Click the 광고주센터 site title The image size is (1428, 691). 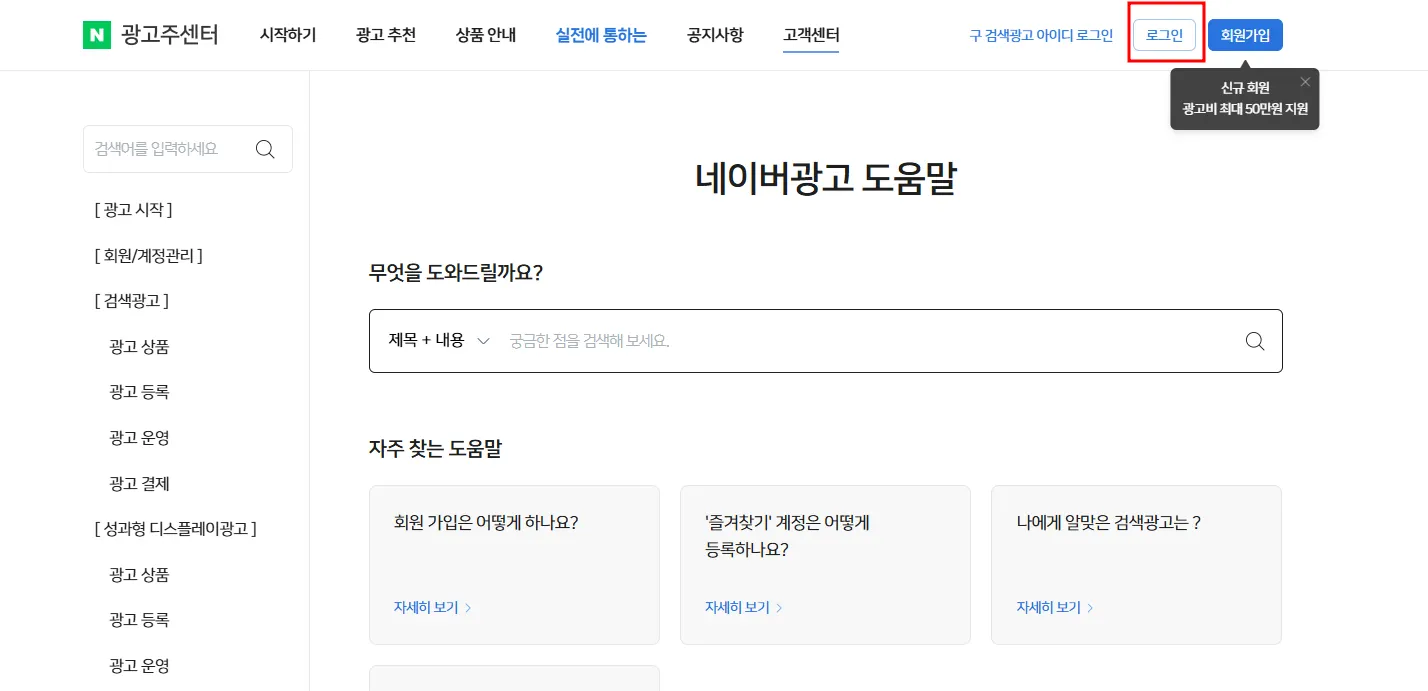point(169,35)
